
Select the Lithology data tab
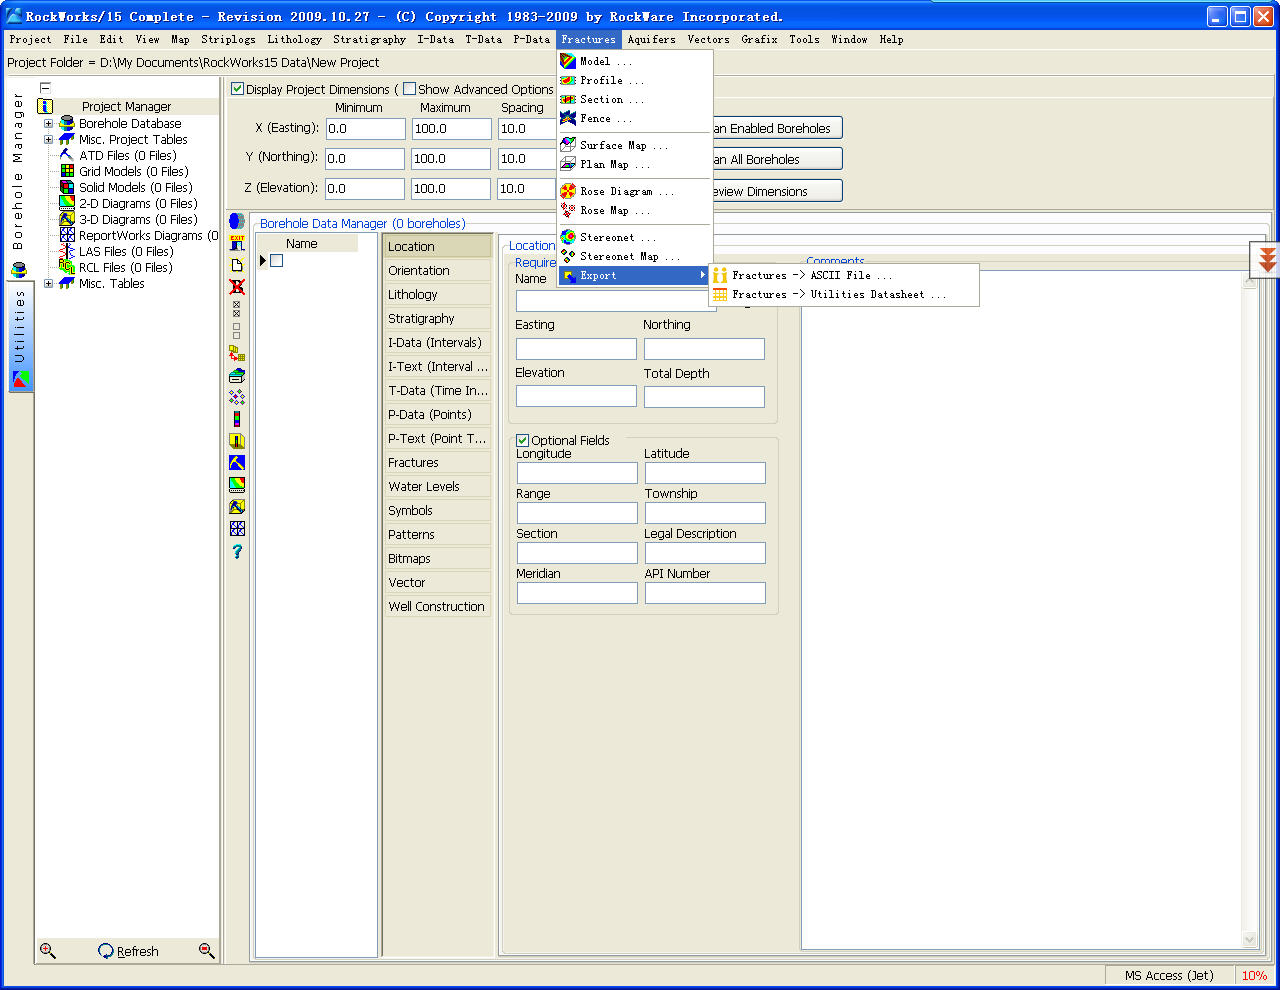coord(438,294)
